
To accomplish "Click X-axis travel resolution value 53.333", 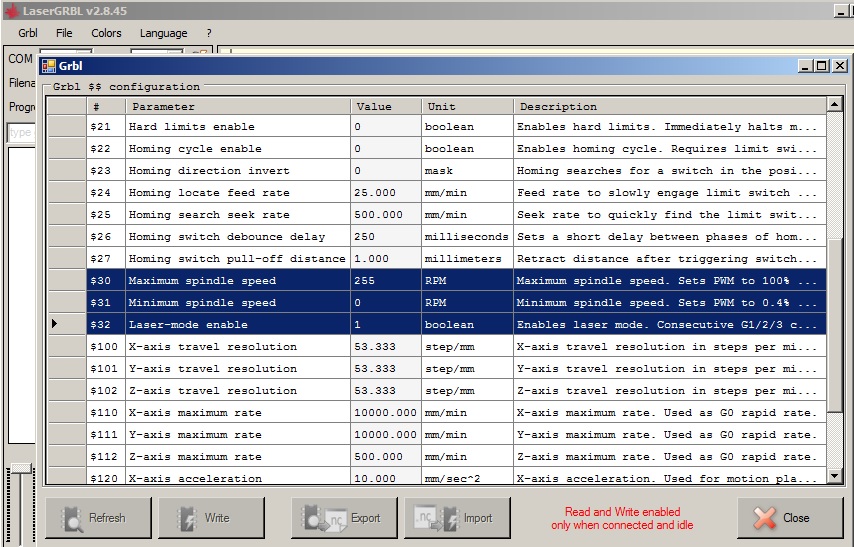I will coord(386,347).
